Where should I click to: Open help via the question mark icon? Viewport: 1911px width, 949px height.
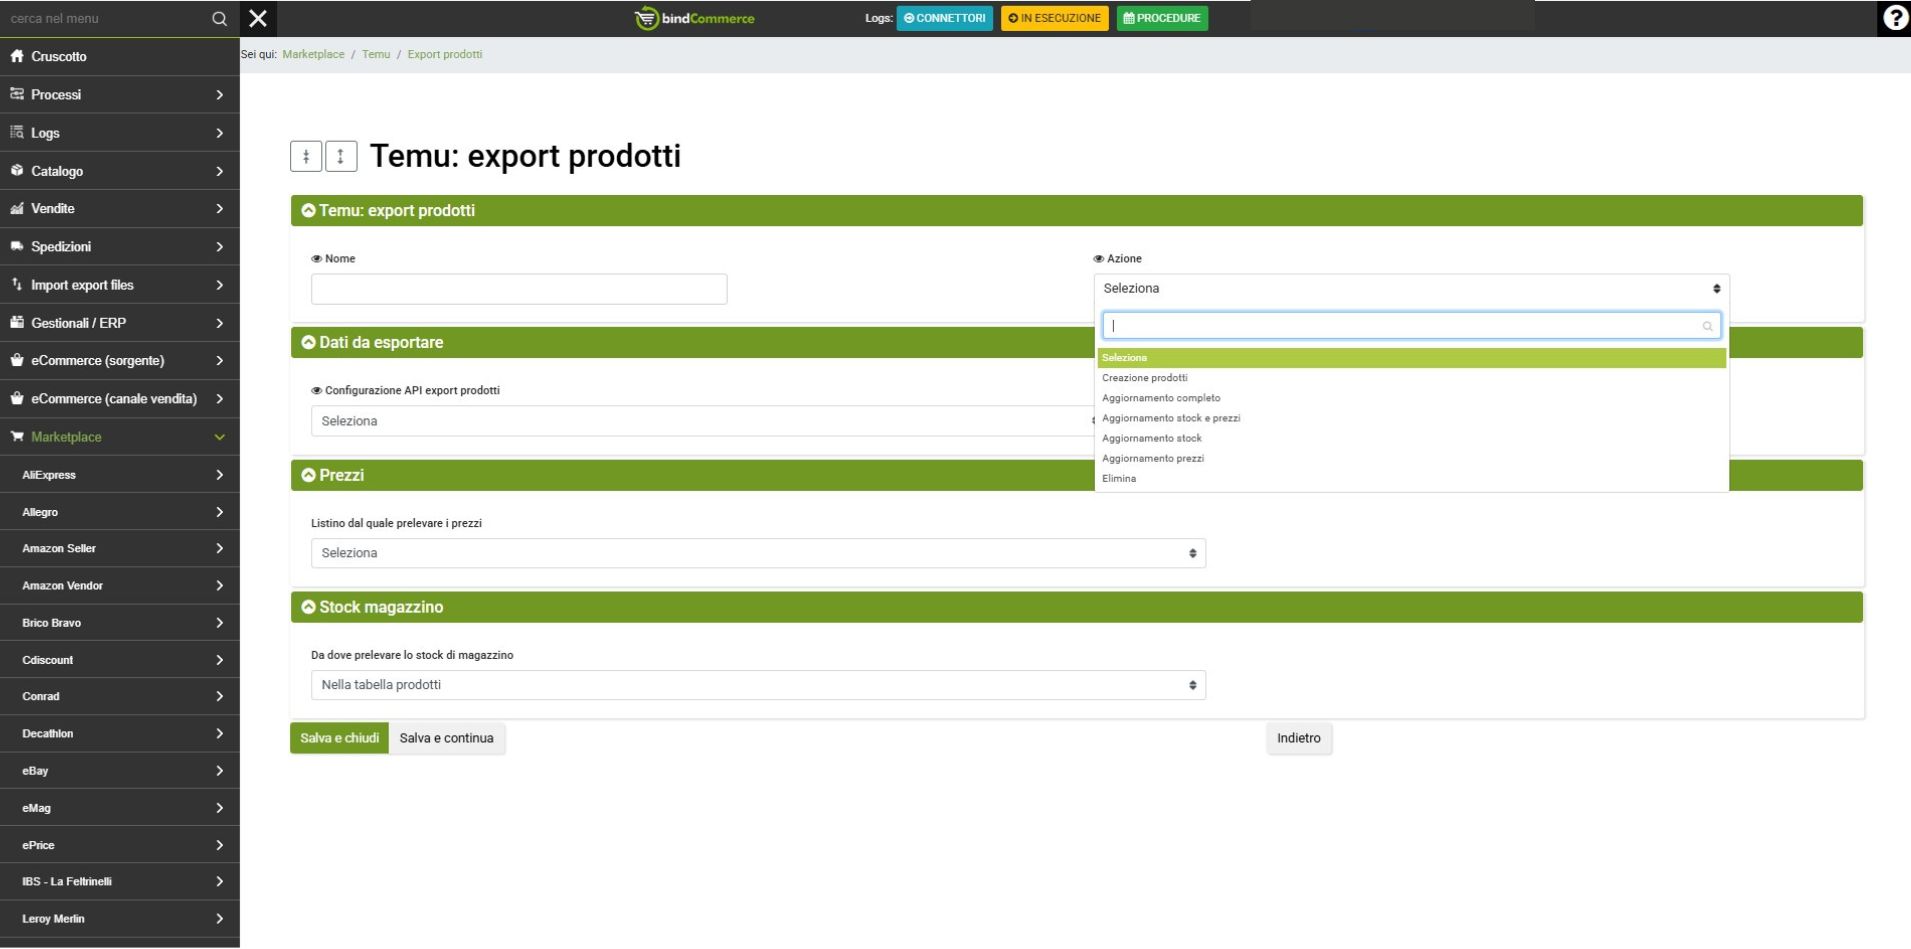1894,18
